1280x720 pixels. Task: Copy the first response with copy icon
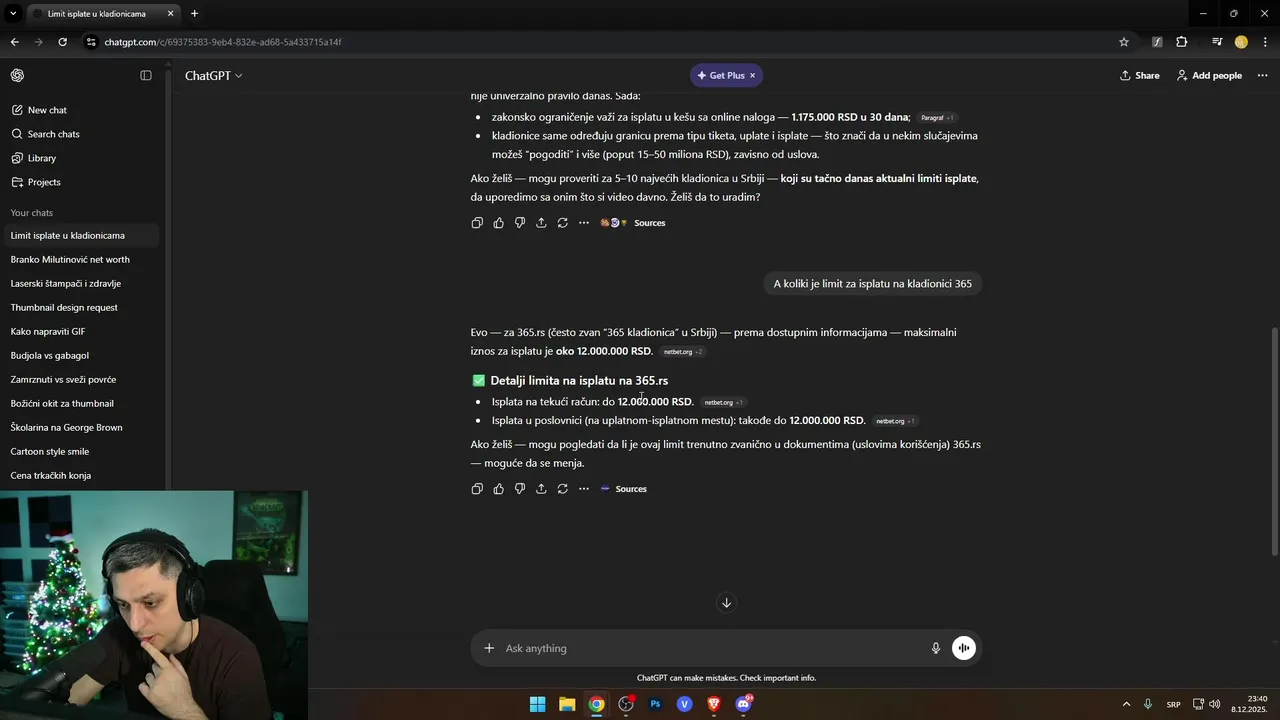click(x=477, y=223)
